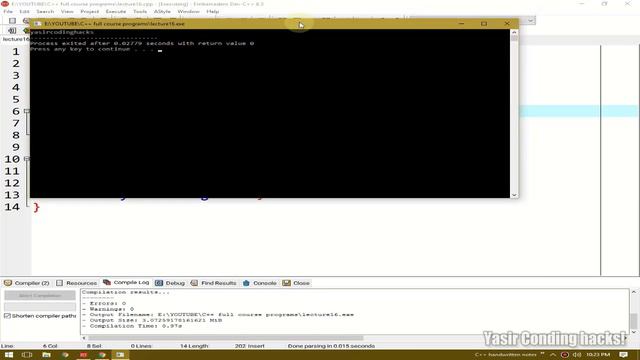Open the View menu
640x360 pixels.
click(x=67, y=11)
